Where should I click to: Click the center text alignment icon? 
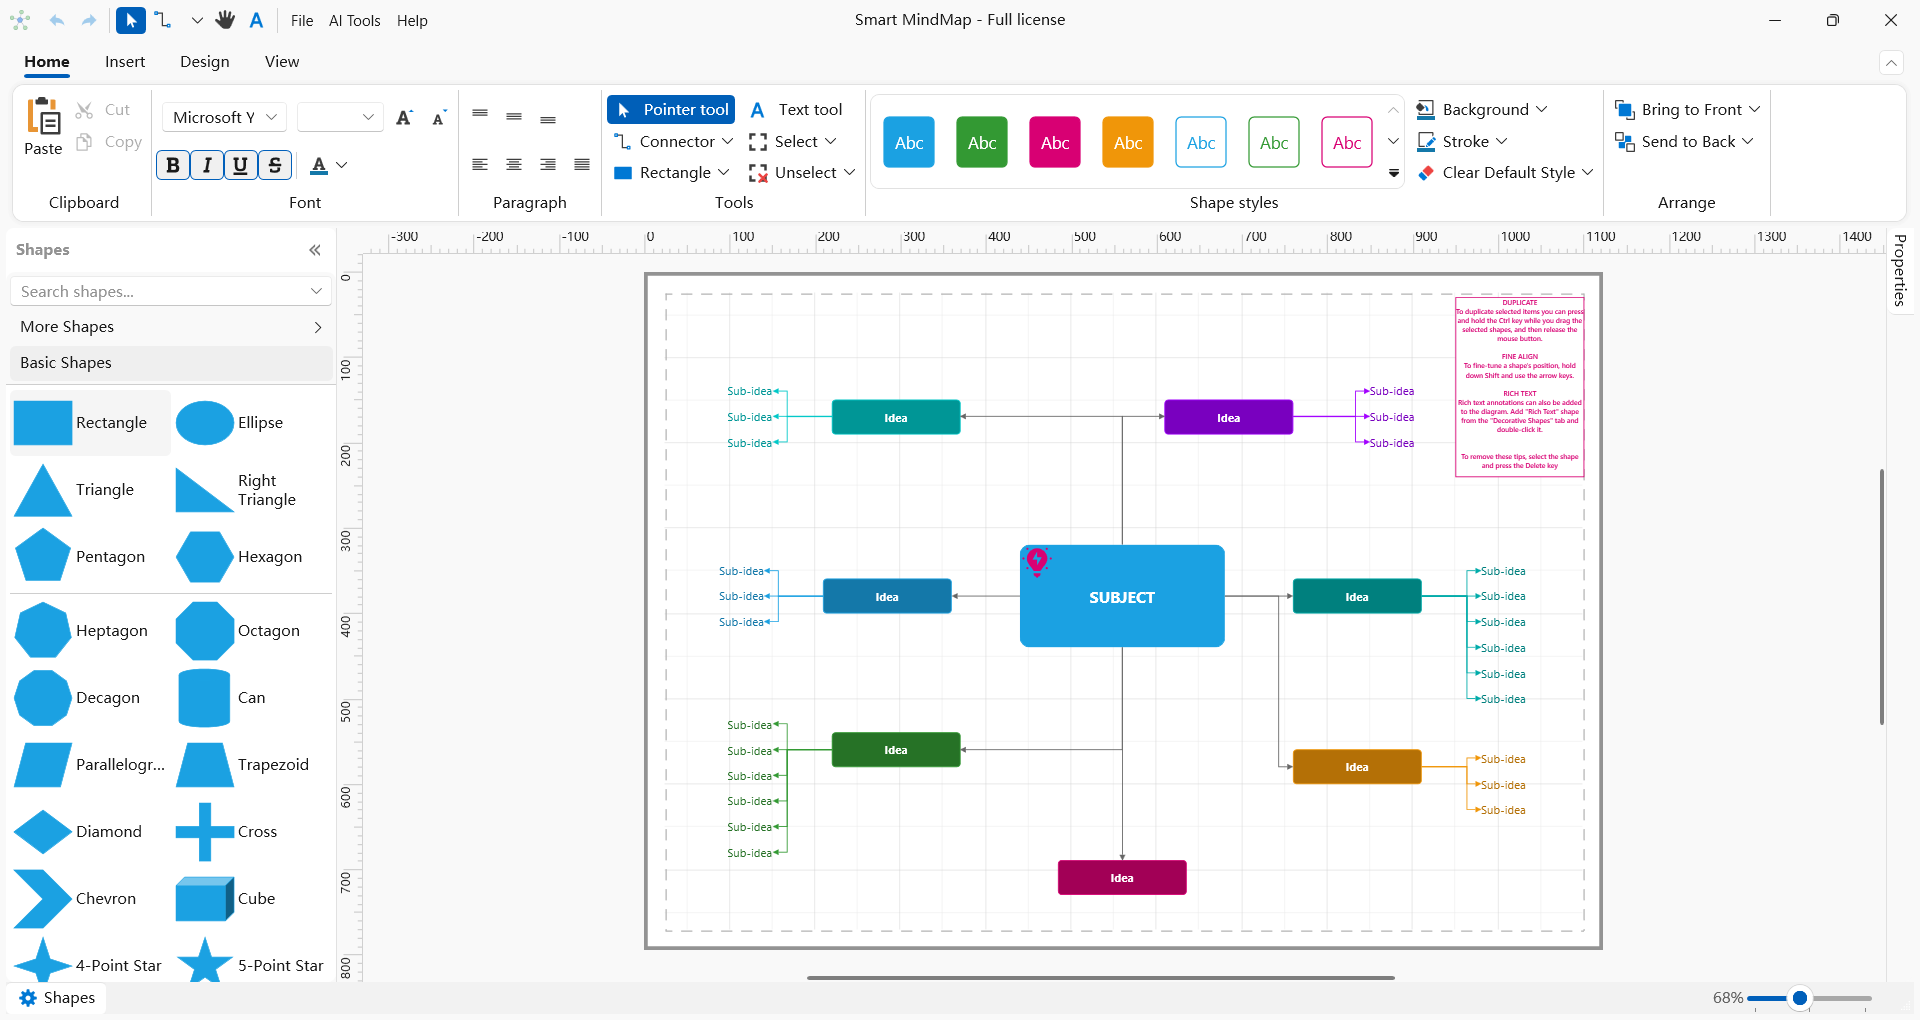coord(514,165)
